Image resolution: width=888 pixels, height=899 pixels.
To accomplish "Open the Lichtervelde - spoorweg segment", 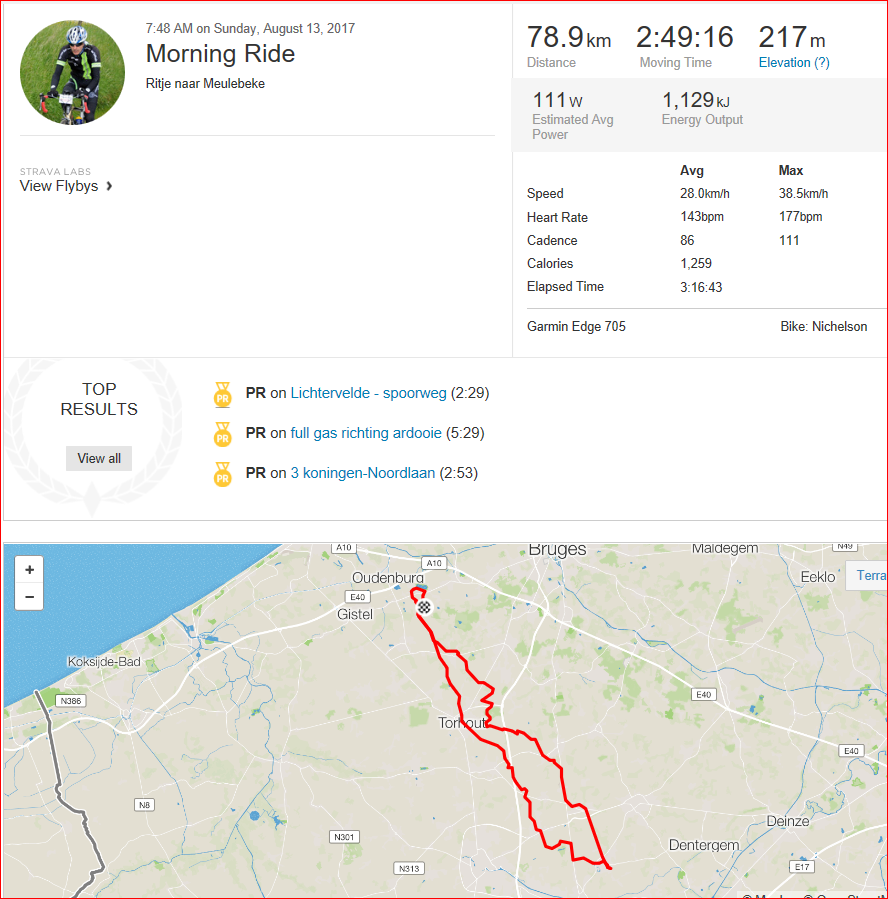I will point(368,393).
